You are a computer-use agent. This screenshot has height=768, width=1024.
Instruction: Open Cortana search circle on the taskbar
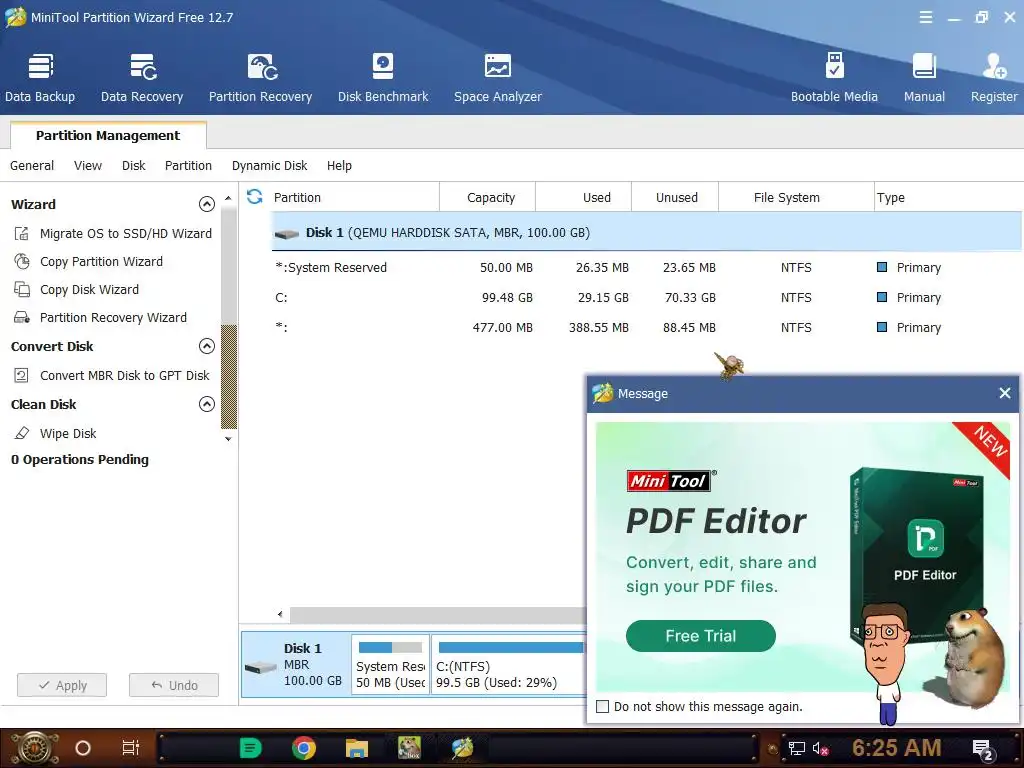point(83,748)
